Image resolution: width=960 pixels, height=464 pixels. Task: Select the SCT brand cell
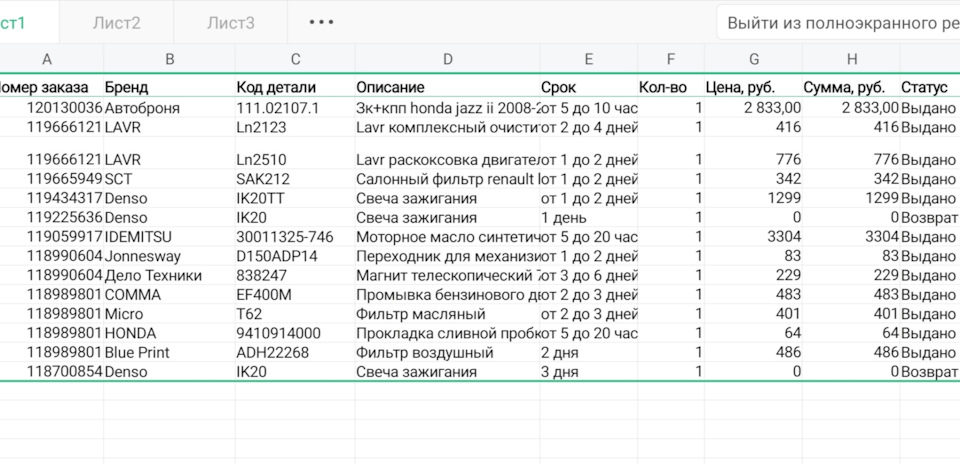[170, 179]
